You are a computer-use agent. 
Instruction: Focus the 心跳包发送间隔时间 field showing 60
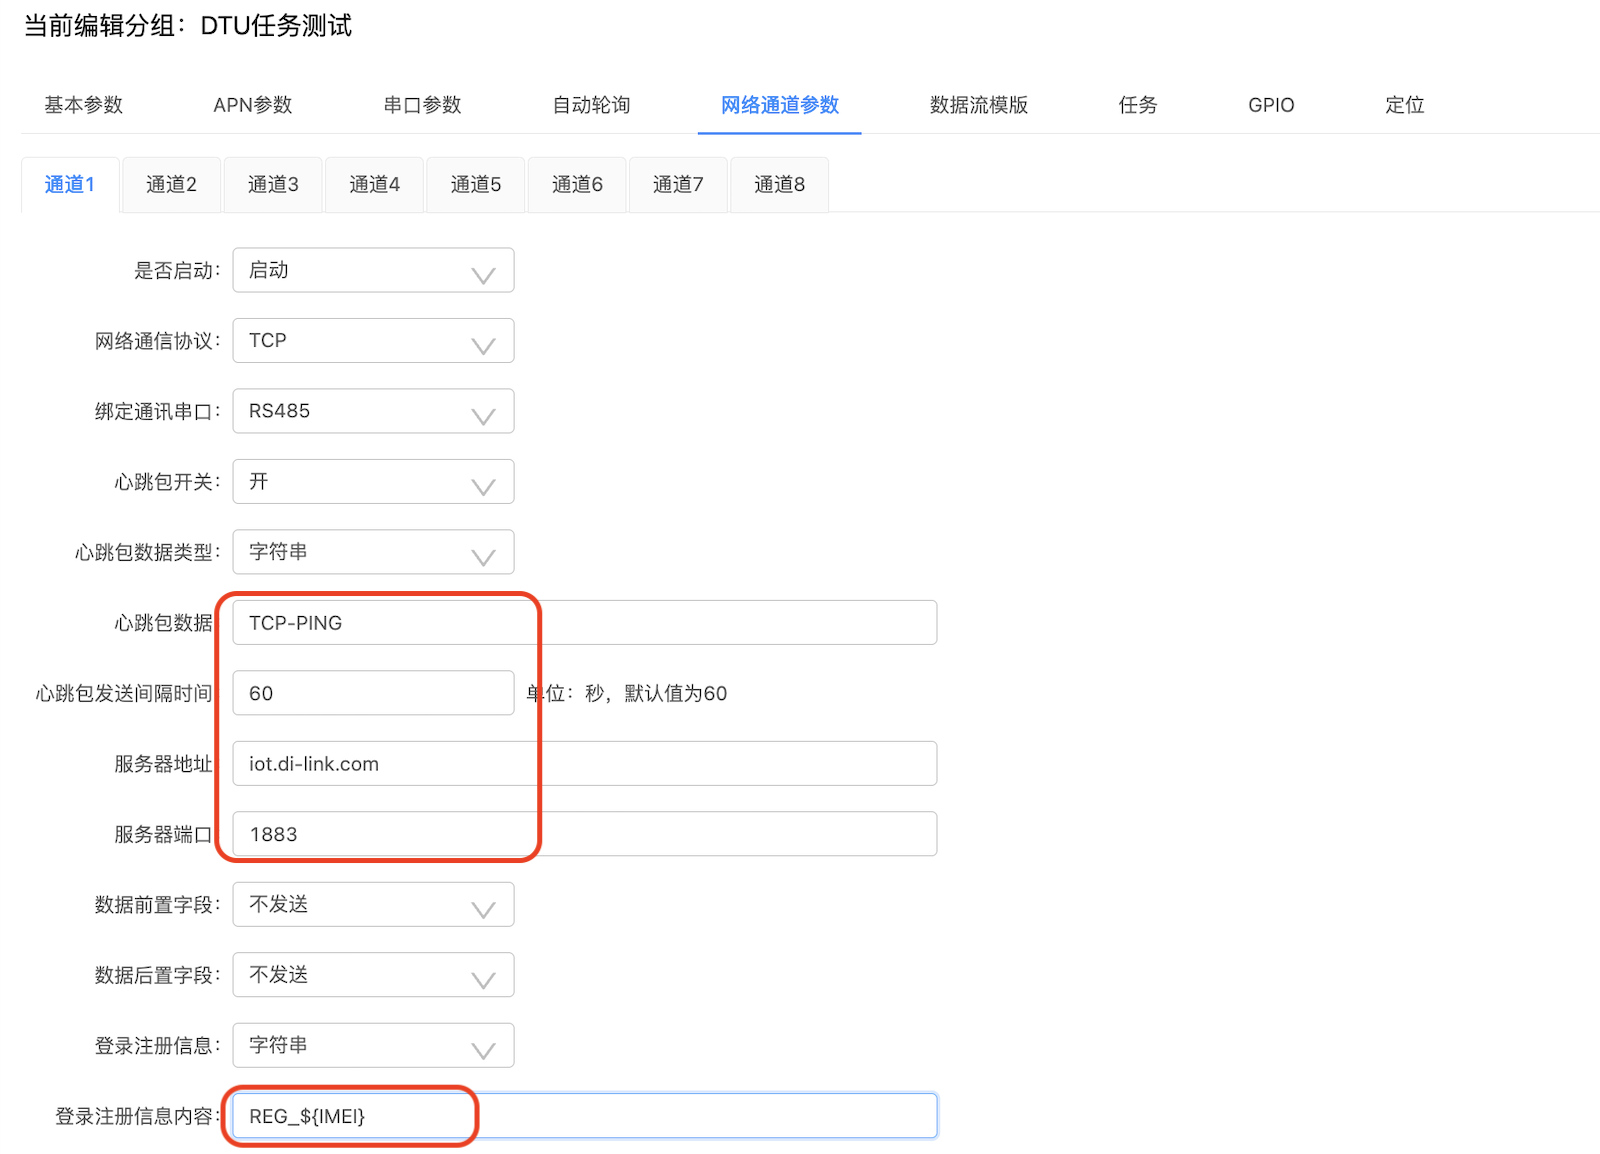pos(373,693)
